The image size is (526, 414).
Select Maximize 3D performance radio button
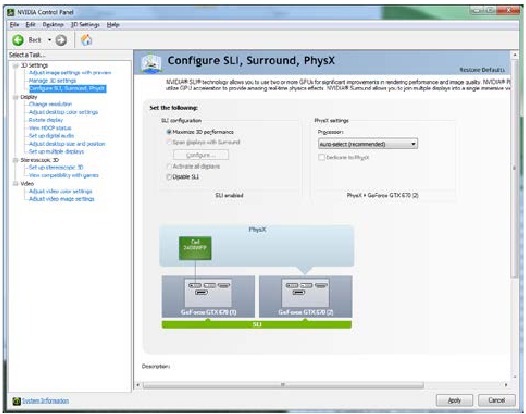point(169,132)
